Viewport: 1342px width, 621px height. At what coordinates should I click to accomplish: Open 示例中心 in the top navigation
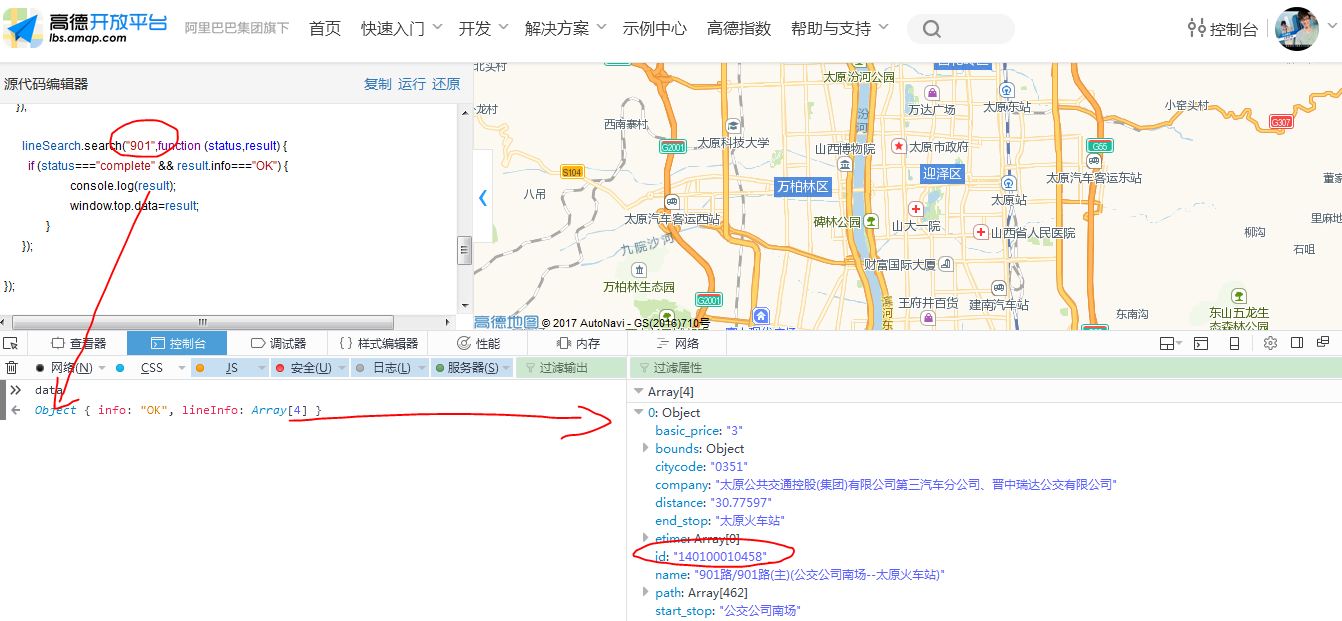point(655,28)
